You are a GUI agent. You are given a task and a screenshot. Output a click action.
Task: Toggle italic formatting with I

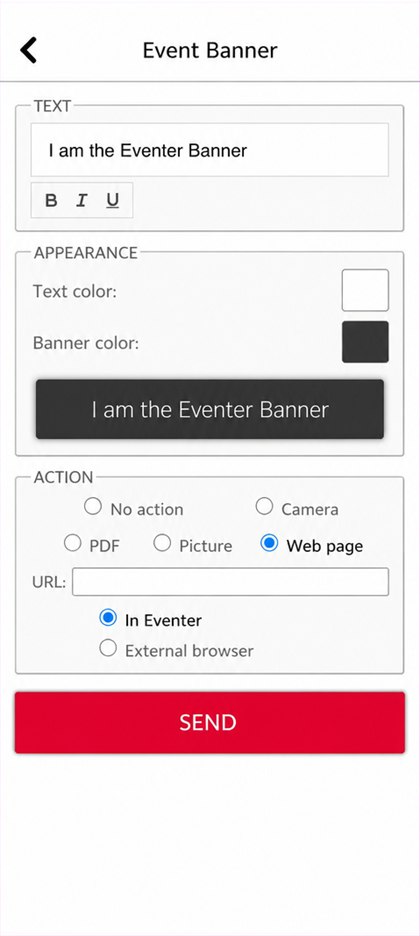click(x=82, y=201)
